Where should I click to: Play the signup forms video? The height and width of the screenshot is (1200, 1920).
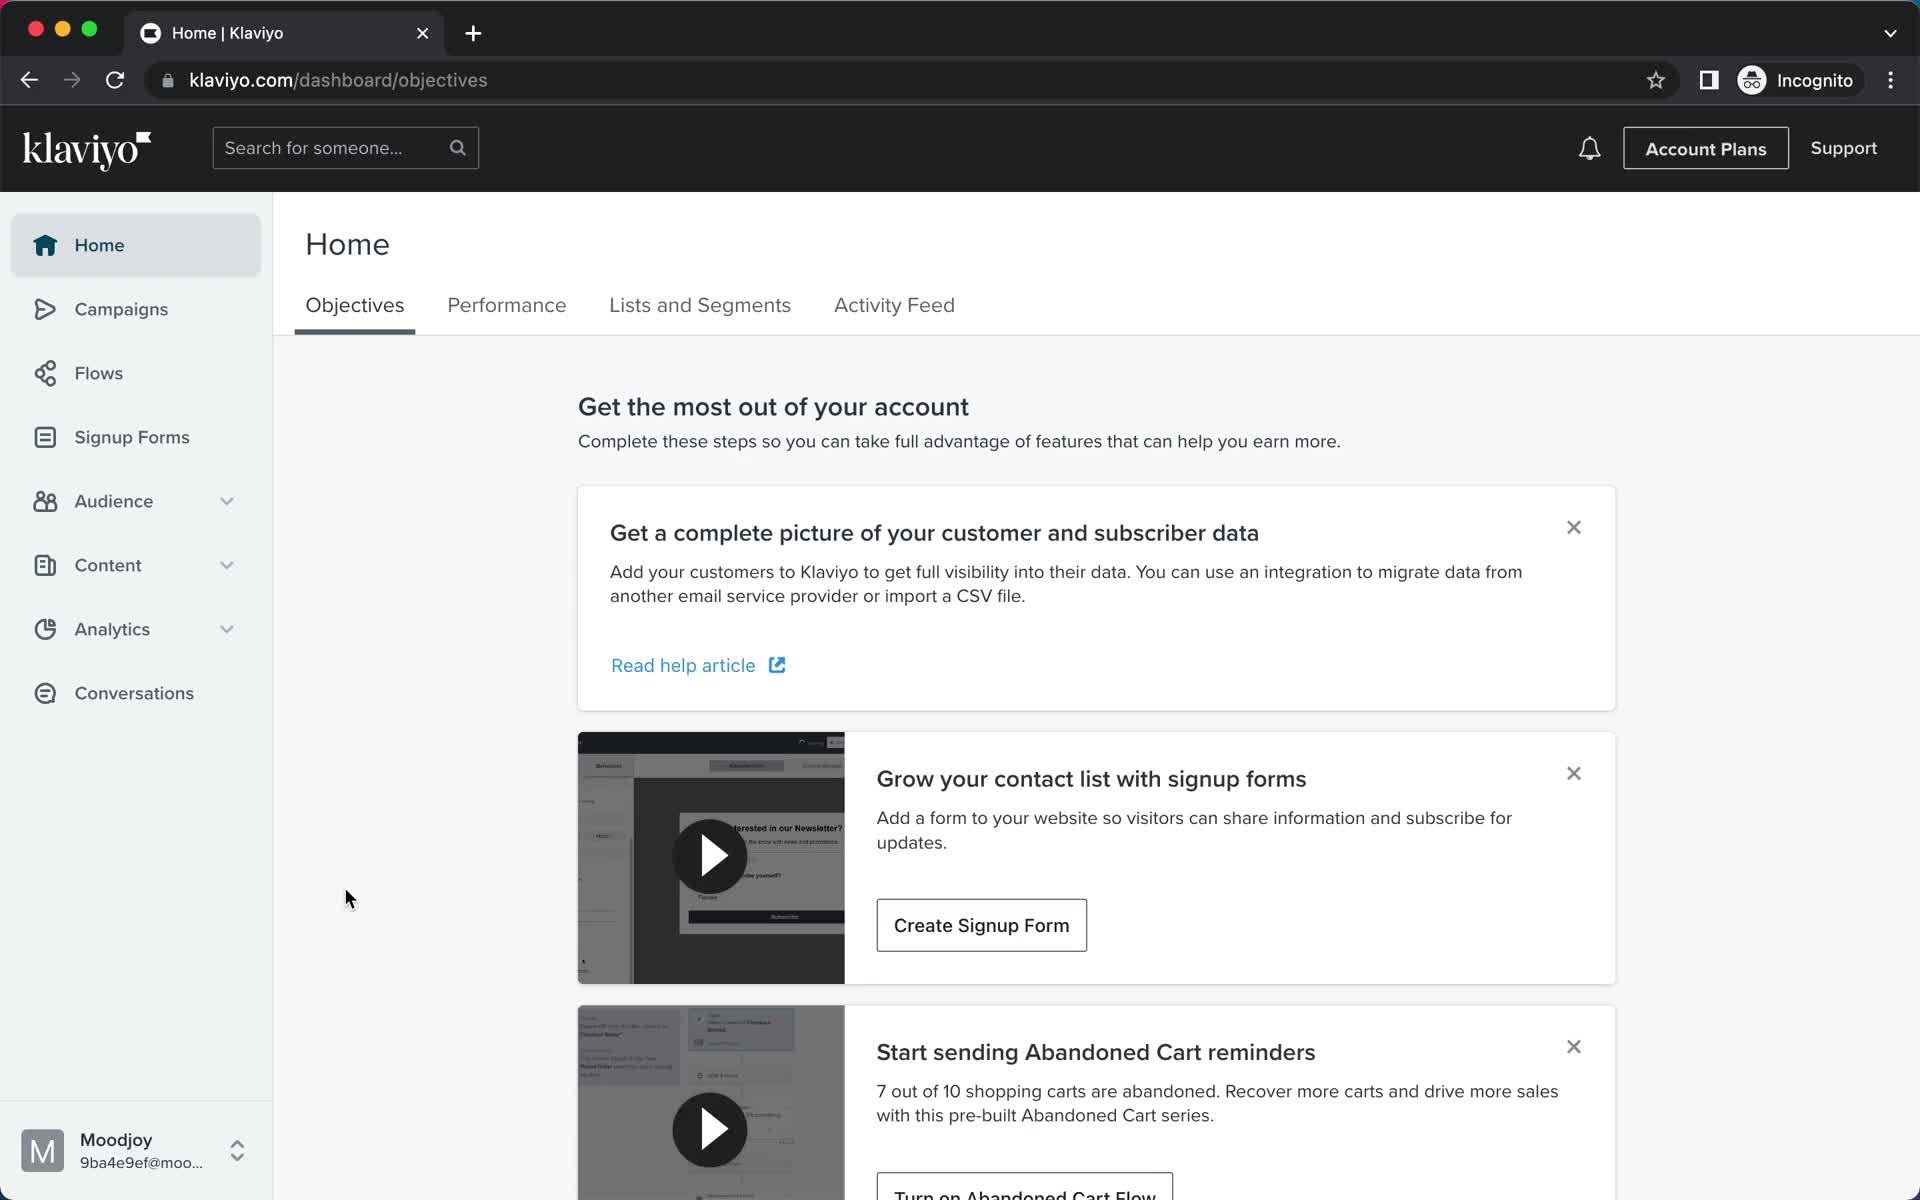(710, 856)
